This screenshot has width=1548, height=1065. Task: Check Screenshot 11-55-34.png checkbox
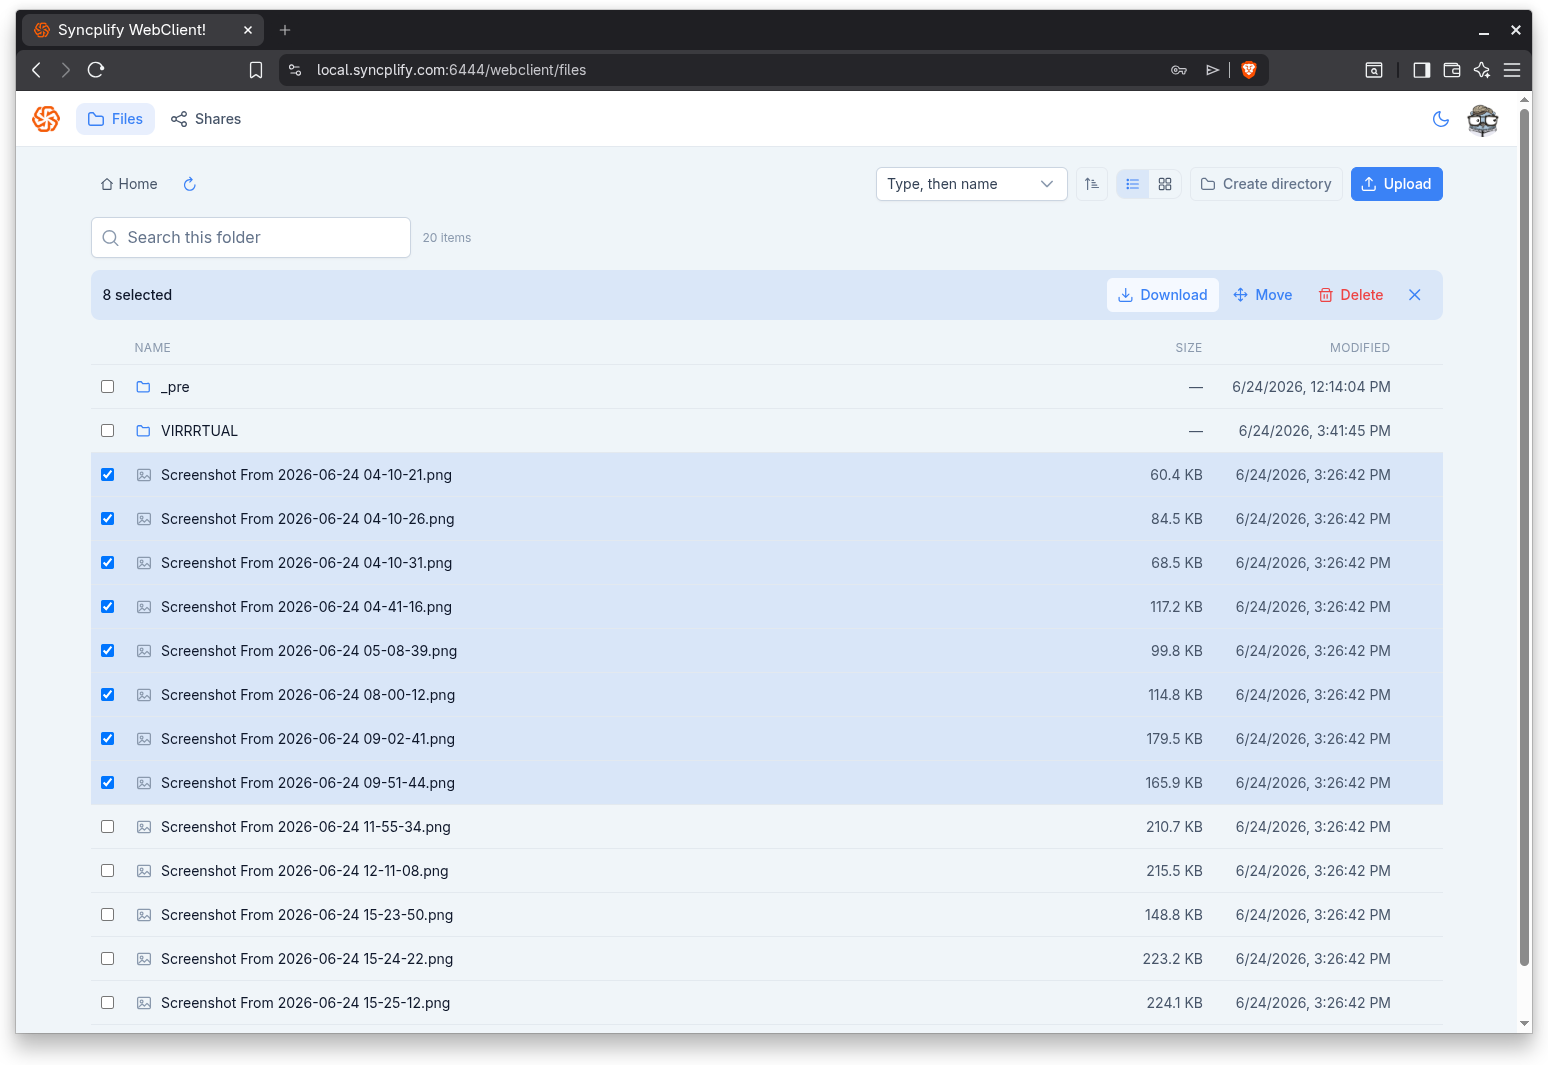[x=108, y=827]
